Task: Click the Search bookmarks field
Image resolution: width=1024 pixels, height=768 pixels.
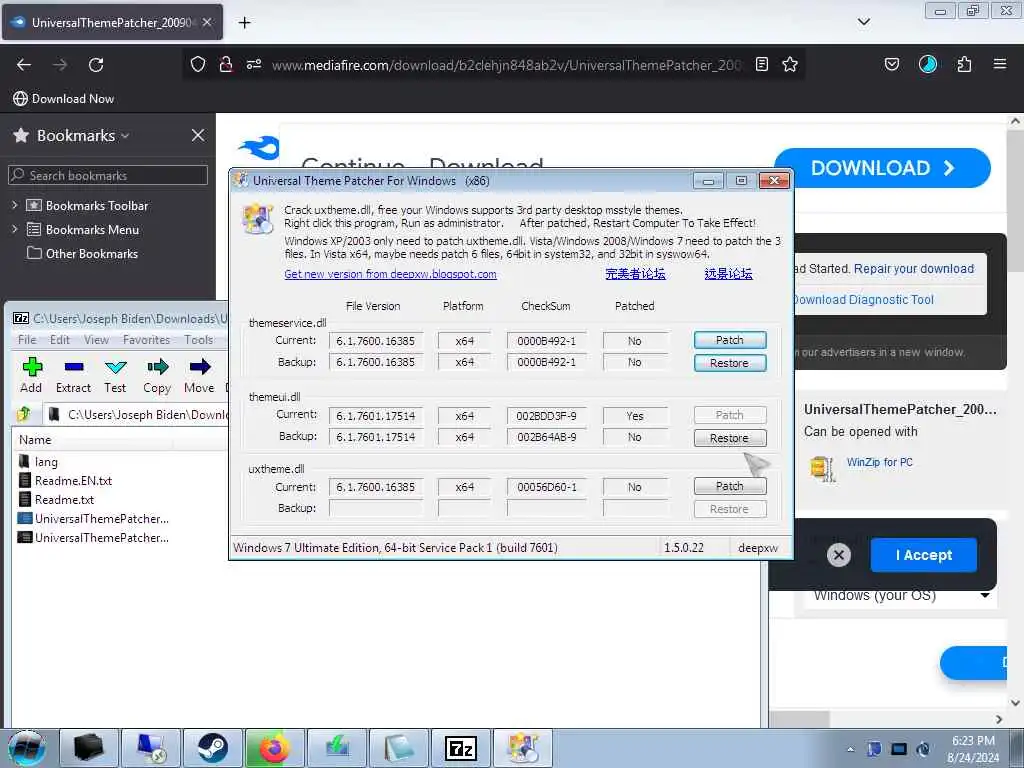Action: coord(108,175)
